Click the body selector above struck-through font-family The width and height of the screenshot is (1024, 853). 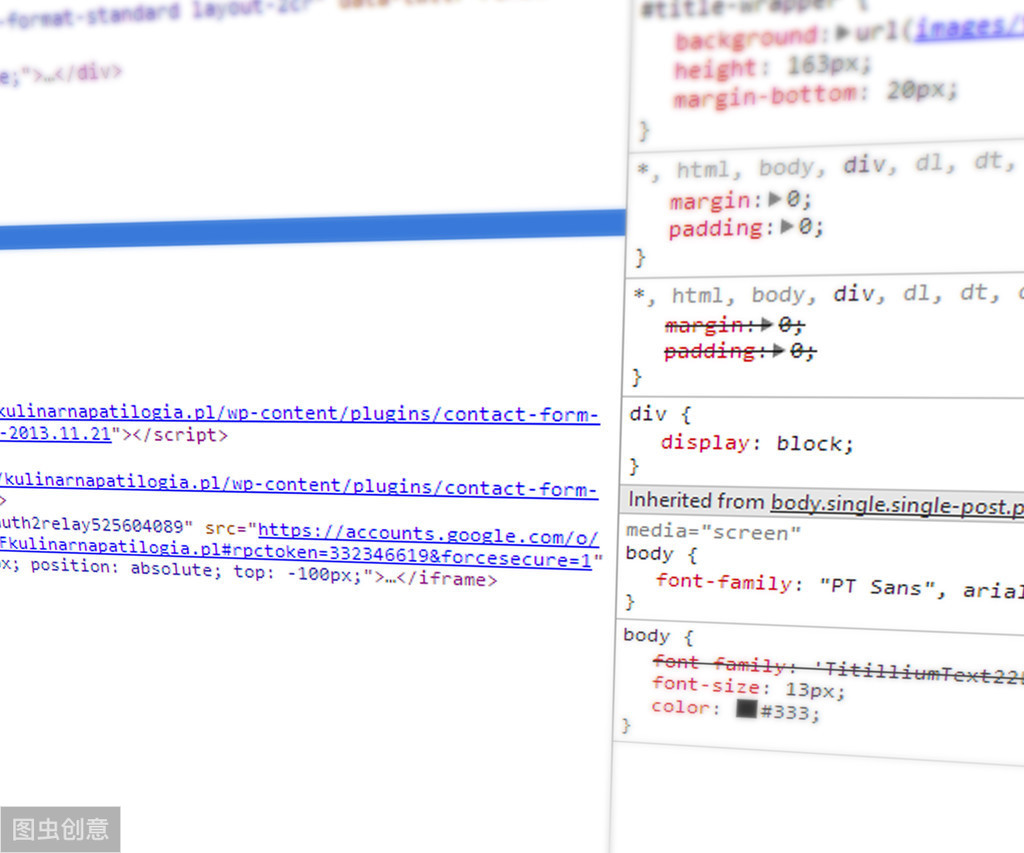coord(647,635)
